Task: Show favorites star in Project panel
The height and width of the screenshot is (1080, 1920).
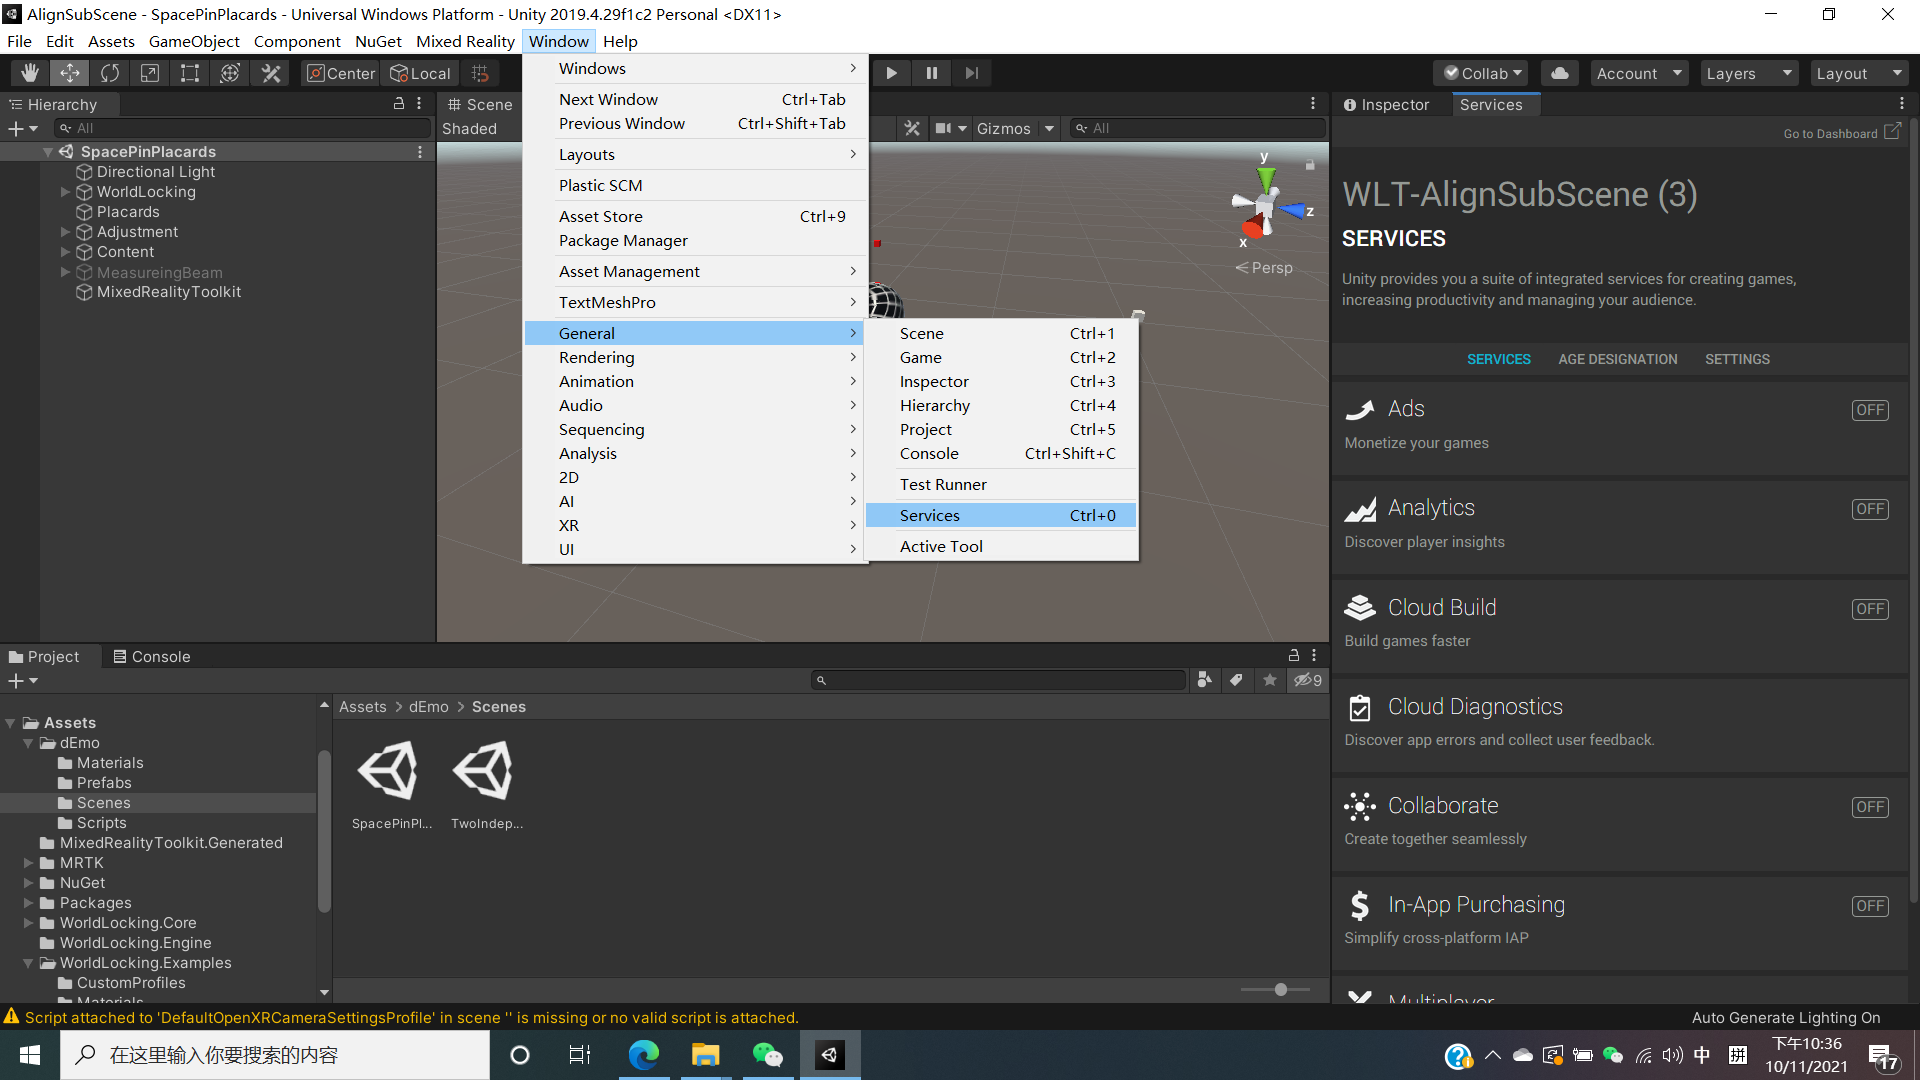Action: (1270, 680)
